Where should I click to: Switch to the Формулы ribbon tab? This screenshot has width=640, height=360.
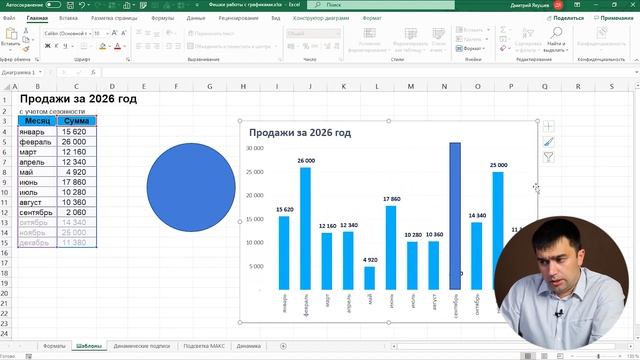[162, 18]
